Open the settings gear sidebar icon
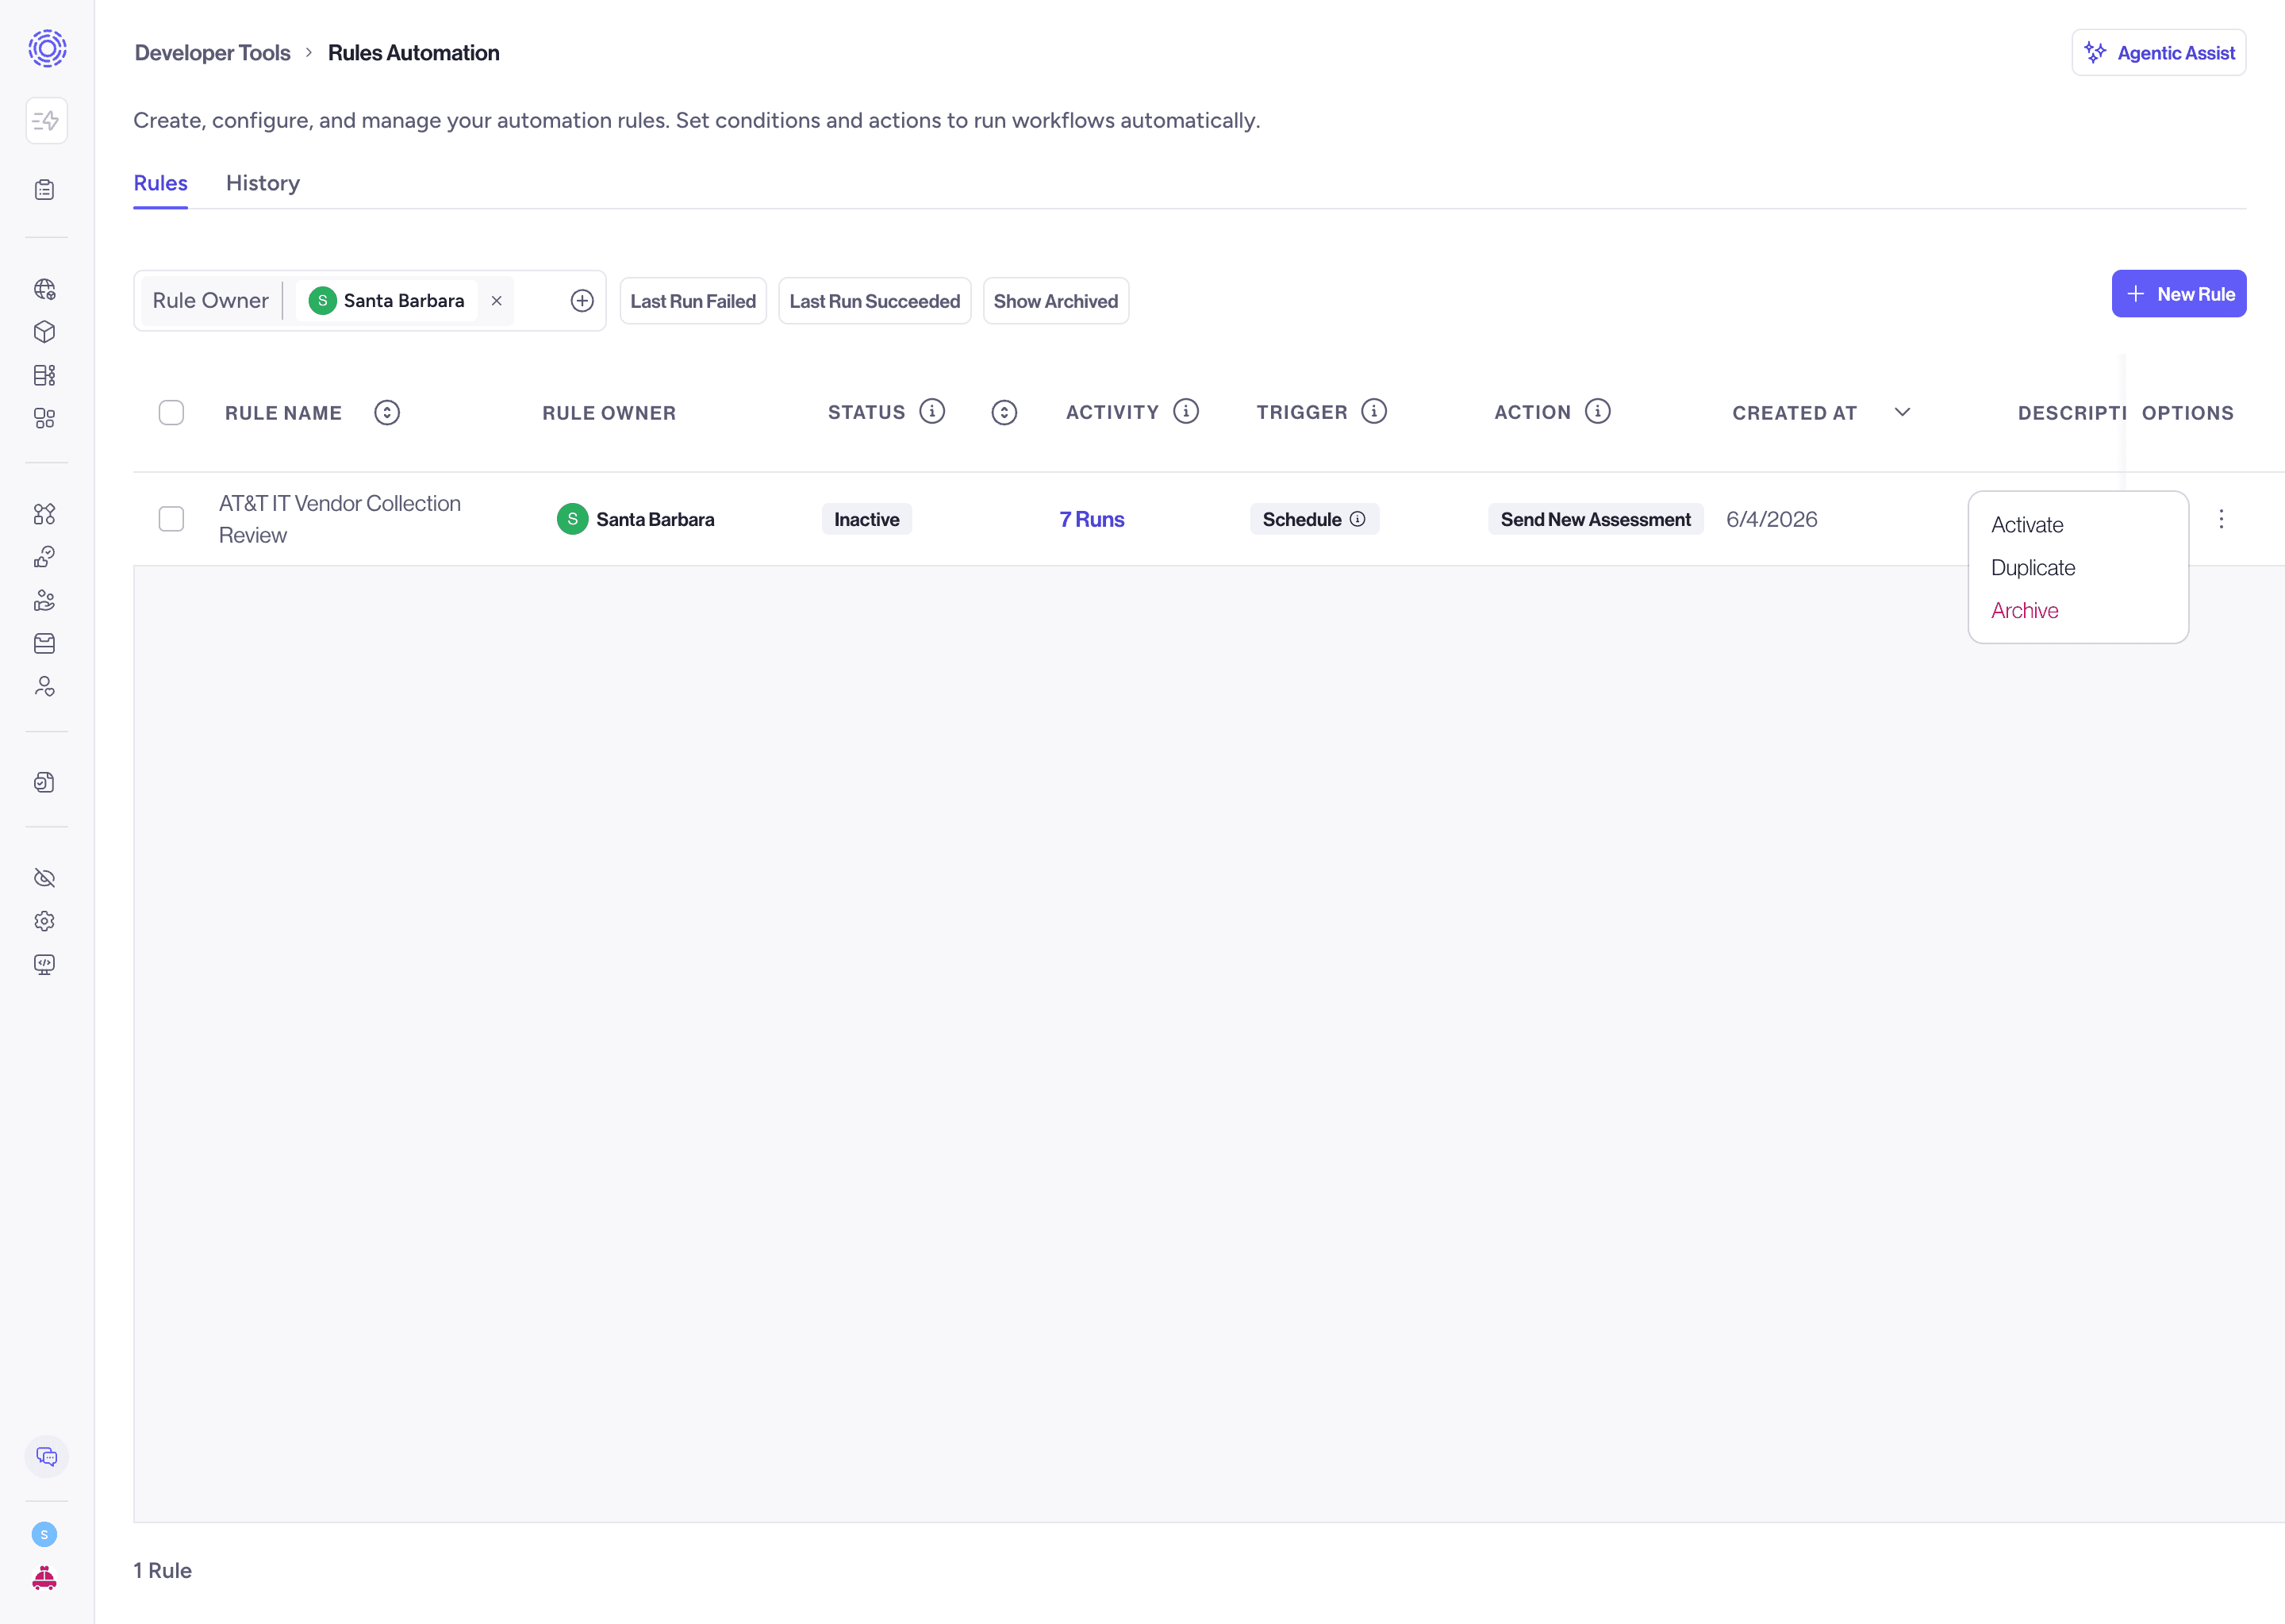Screen dimensions: 2285x1624 [45, 921]
